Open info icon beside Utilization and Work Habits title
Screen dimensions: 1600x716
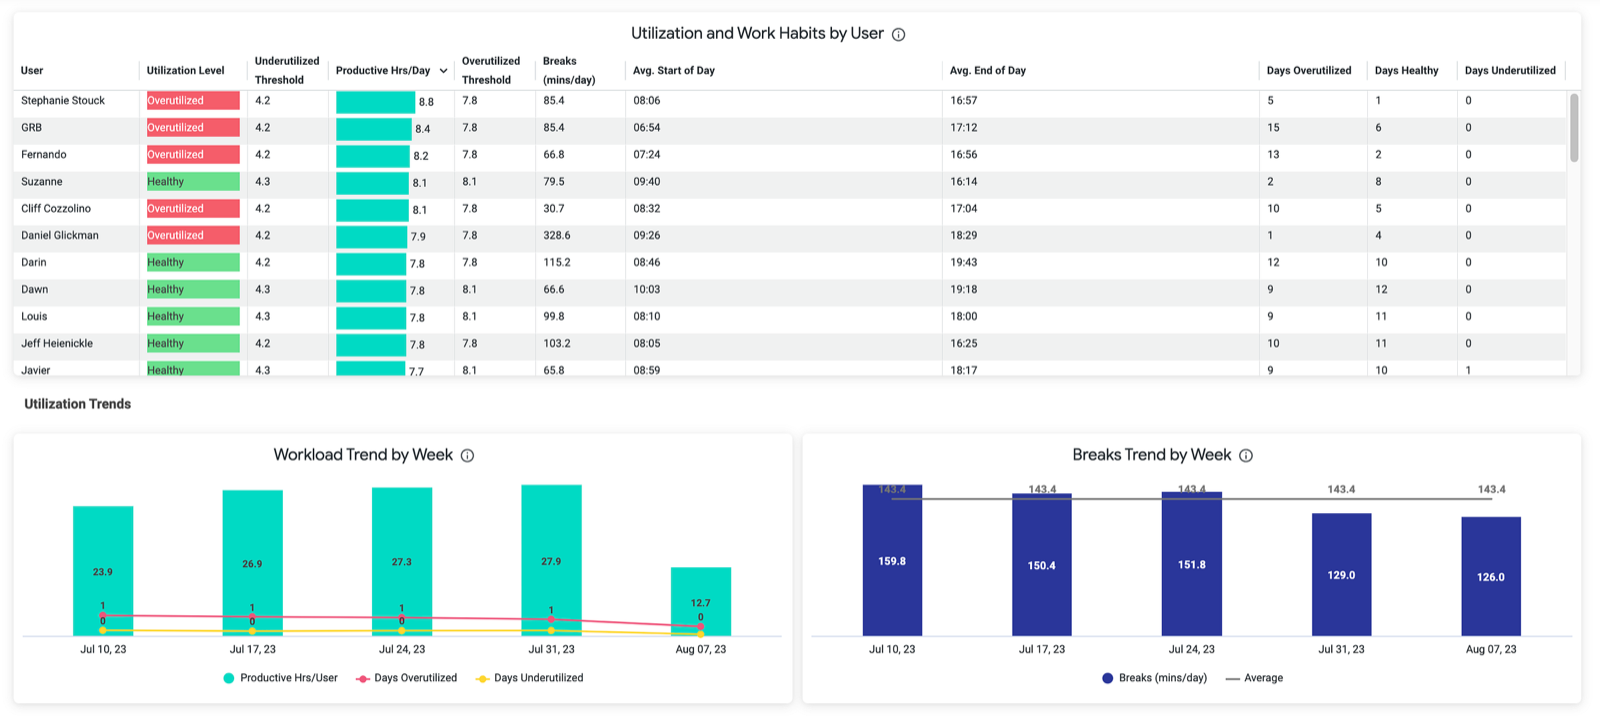click(898, 35)
